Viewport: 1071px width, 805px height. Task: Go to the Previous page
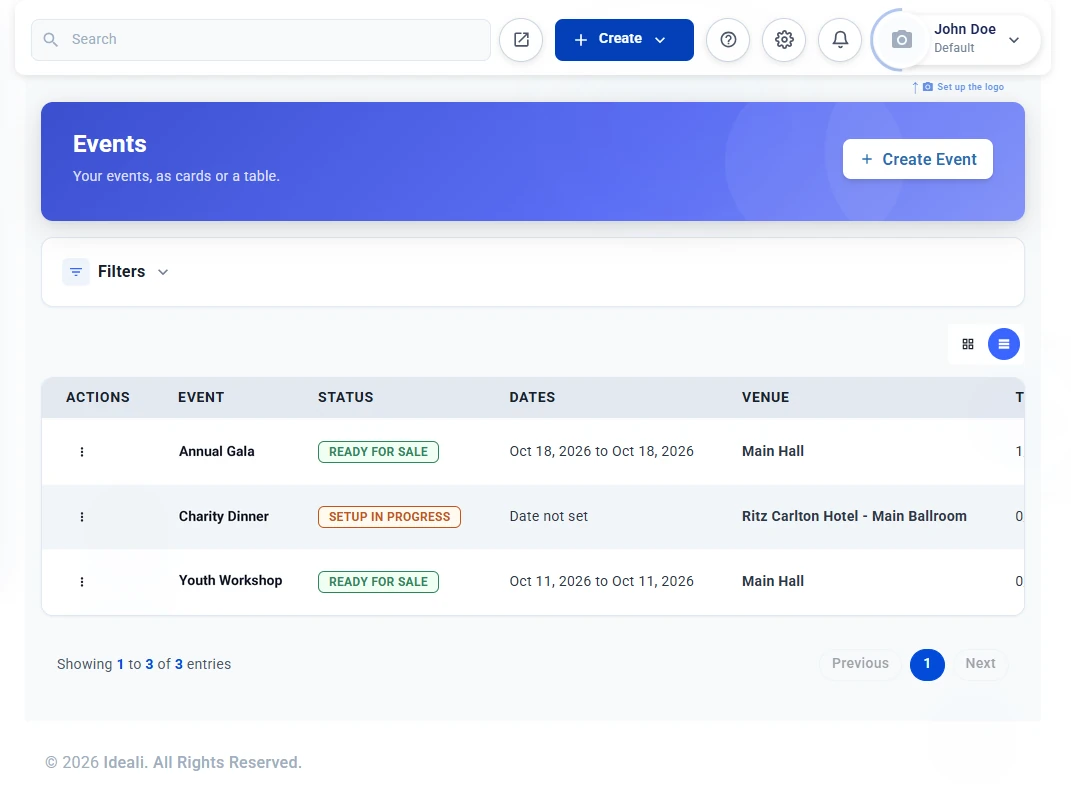click(x=859, y=664)
